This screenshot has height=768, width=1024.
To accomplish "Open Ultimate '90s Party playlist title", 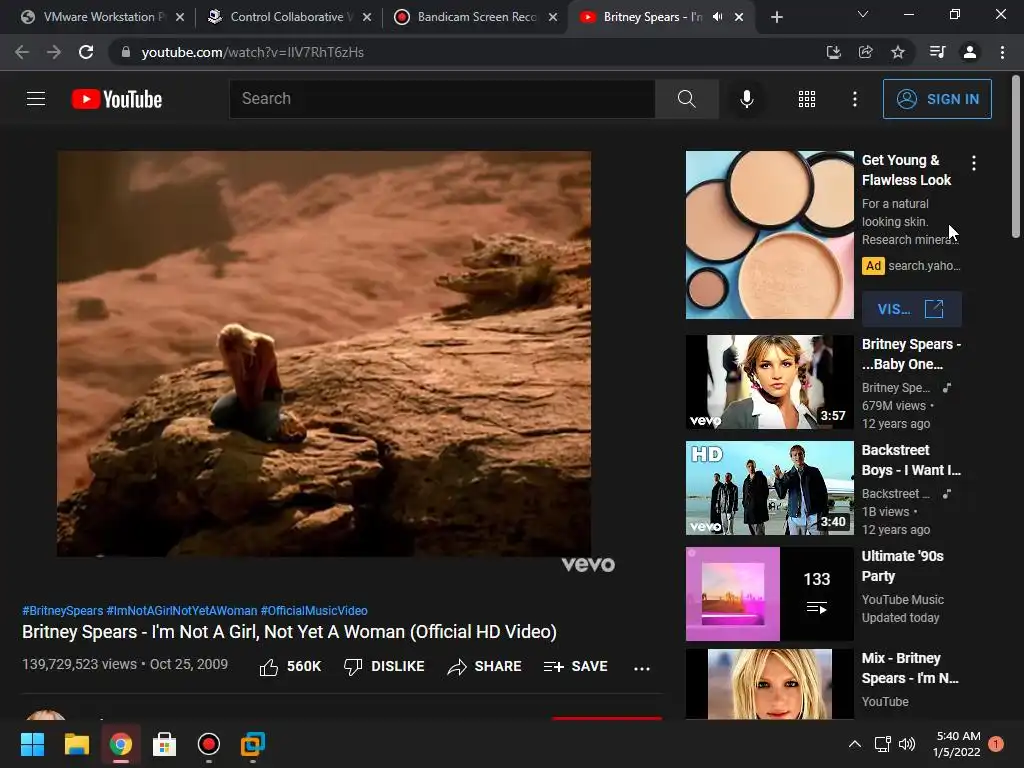I will pyautogui.click(x=903, y=566).
